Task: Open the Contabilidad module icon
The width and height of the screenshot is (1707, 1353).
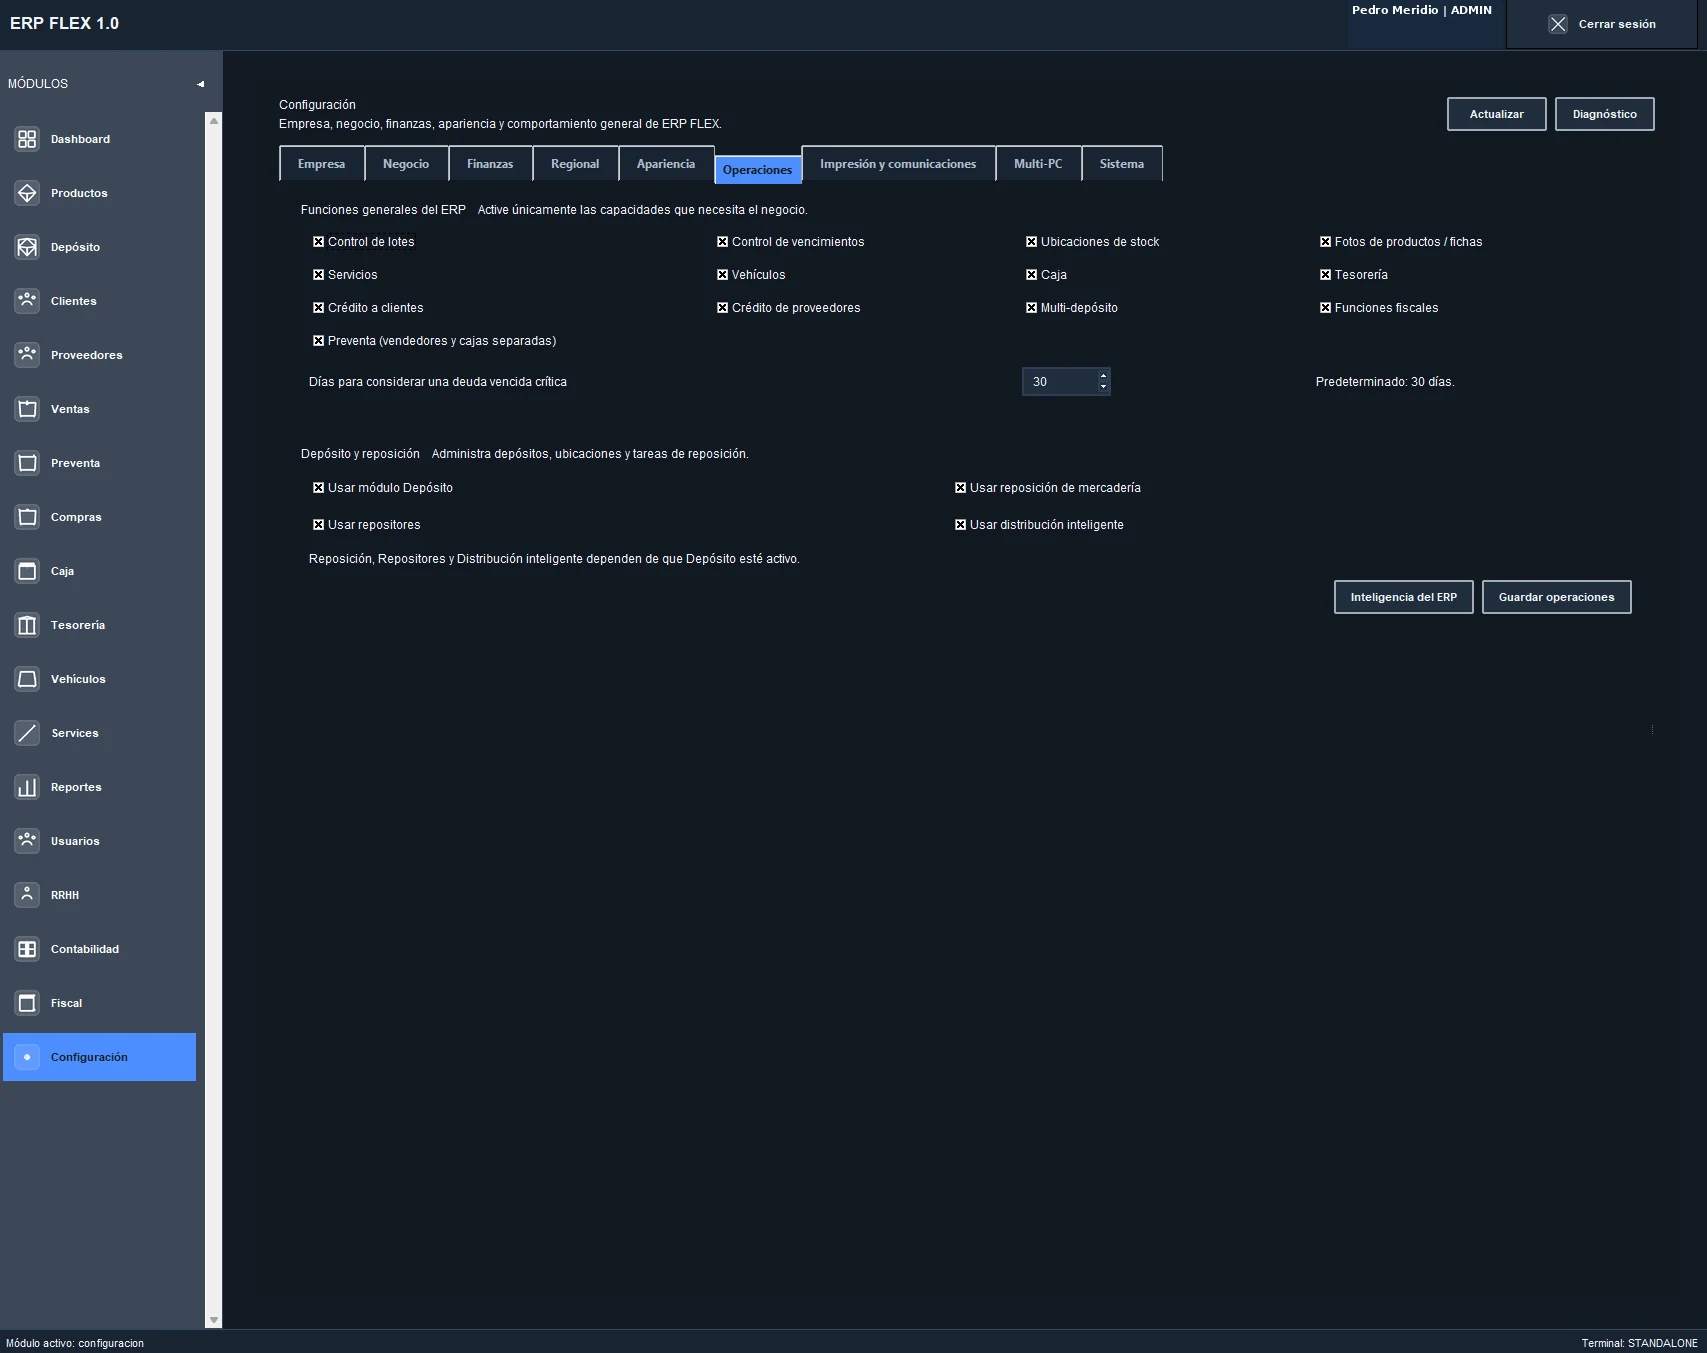Action: tap(27, 949)
